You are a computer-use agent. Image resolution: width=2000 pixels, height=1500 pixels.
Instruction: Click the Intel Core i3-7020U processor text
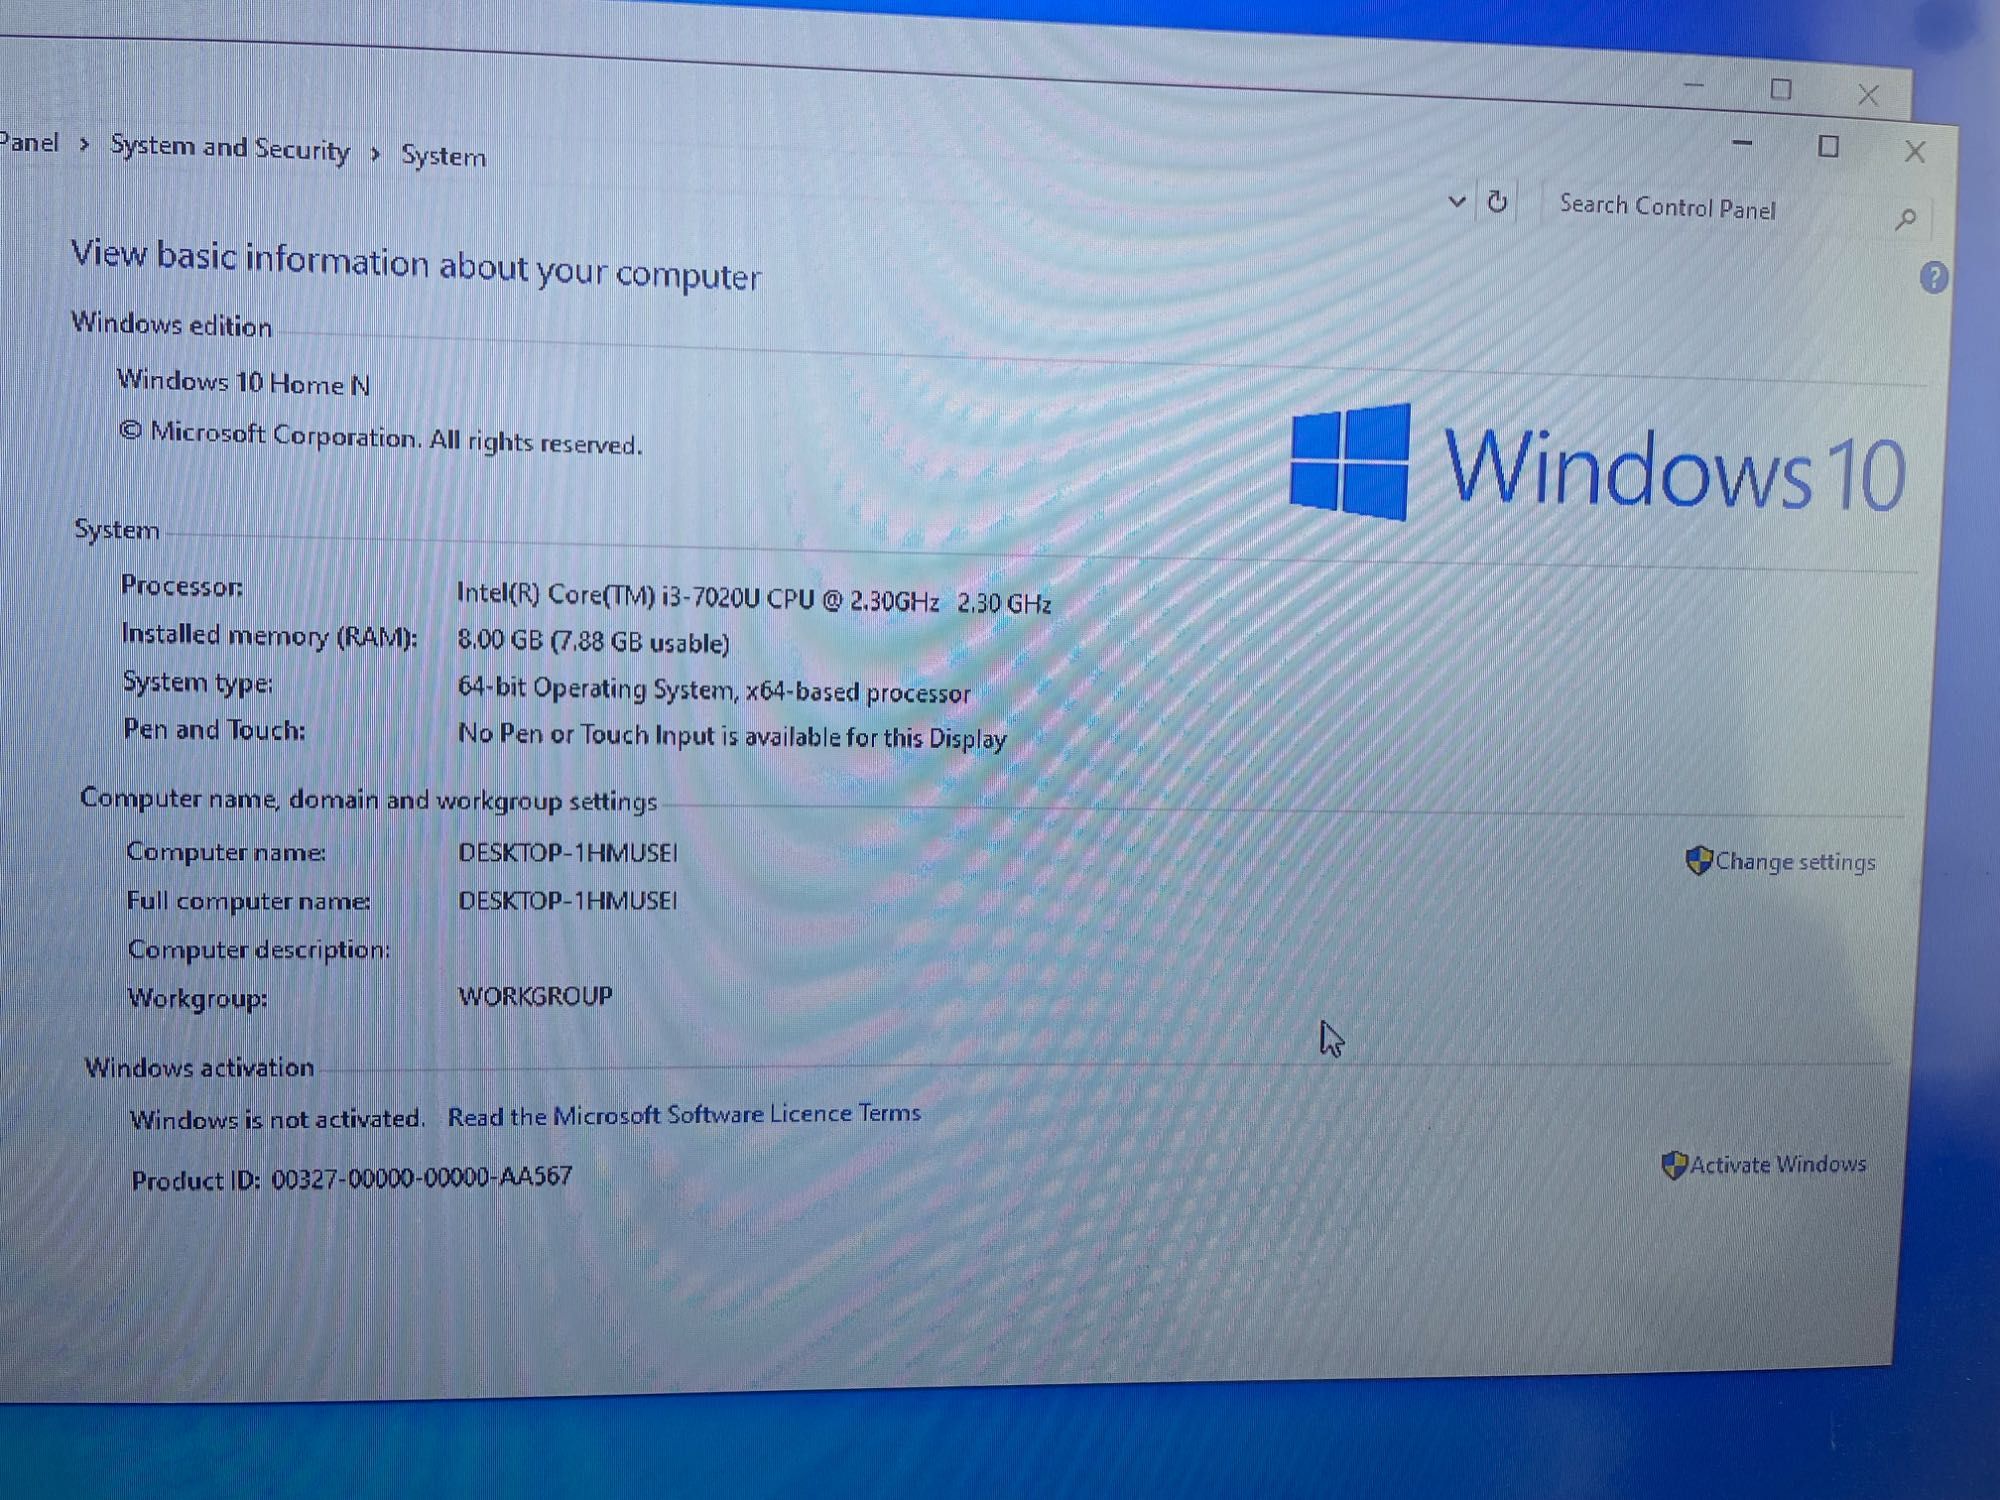point(754,597)
